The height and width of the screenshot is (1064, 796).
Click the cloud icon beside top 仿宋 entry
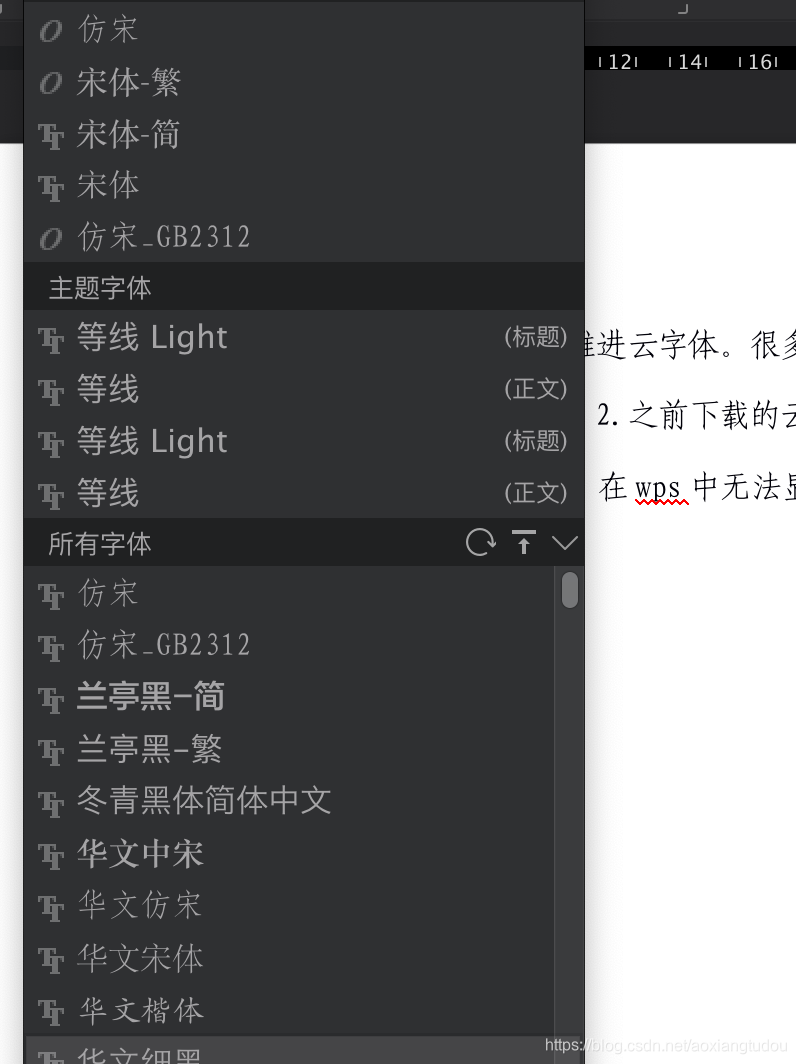[x=51, y=31]
